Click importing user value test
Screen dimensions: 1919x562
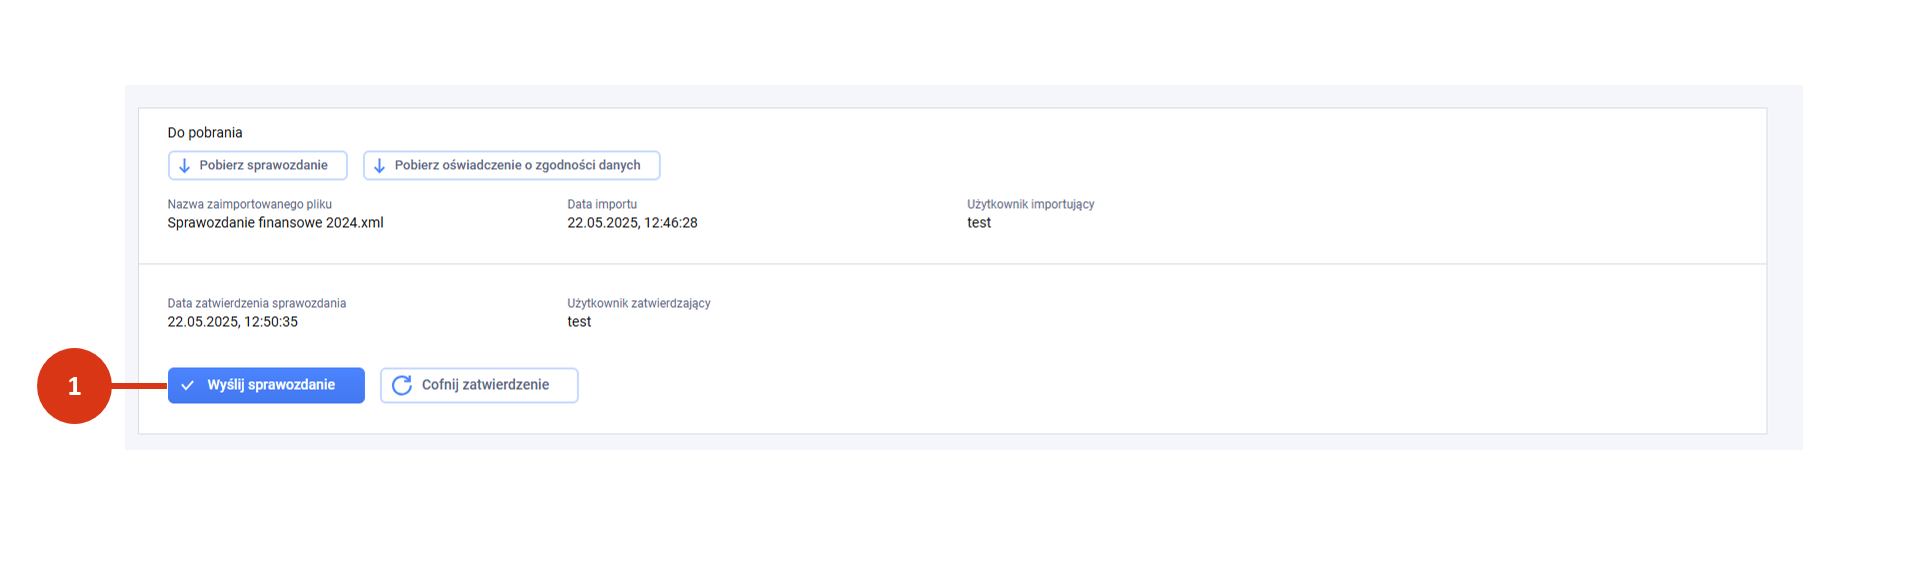pos(979,223)
